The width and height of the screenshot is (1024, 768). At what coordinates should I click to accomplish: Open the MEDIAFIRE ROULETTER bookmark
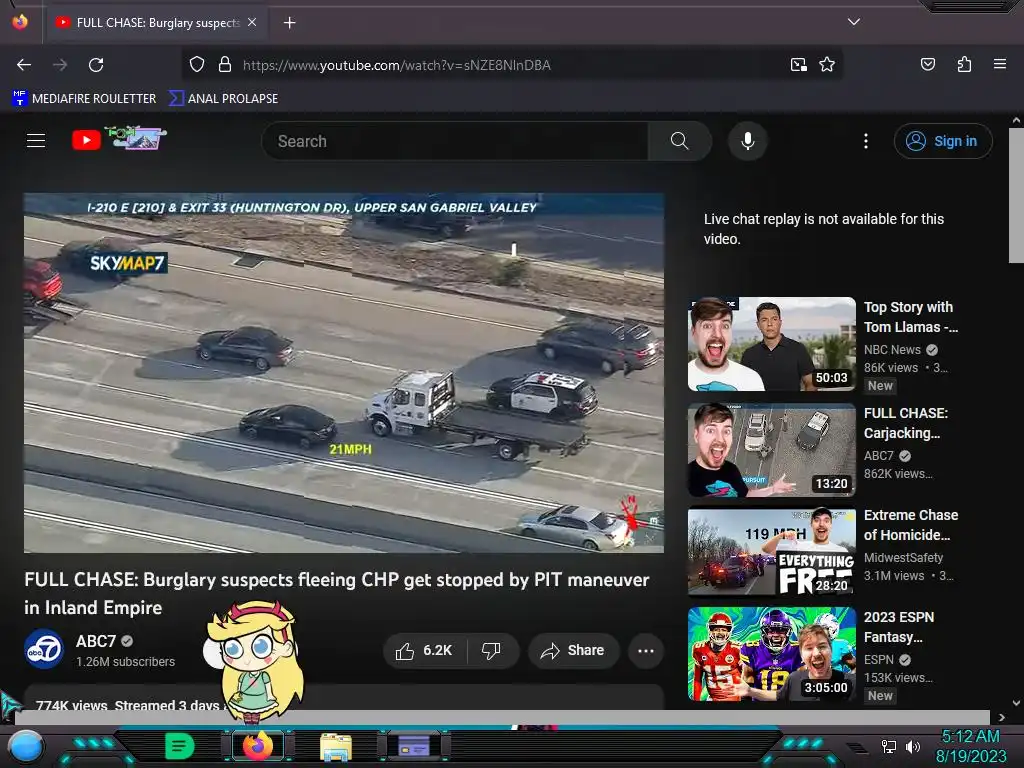84,99
